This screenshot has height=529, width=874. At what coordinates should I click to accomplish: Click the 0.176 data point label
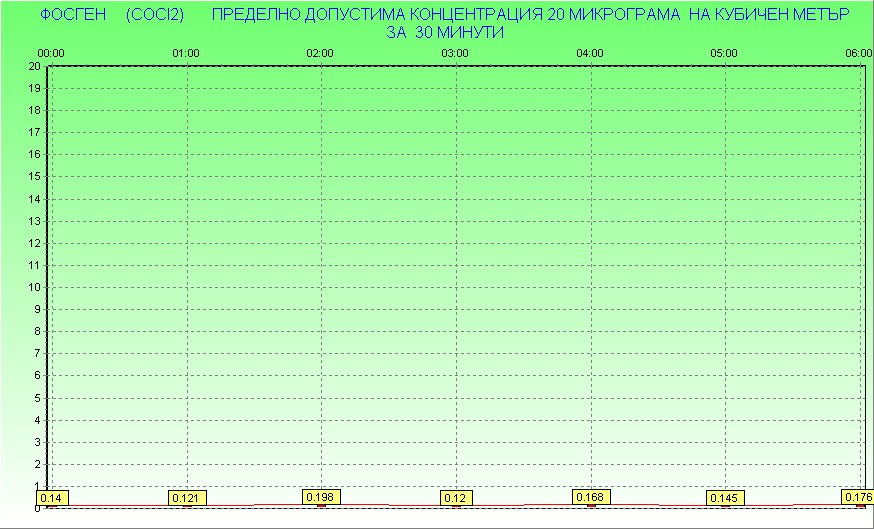858,497
